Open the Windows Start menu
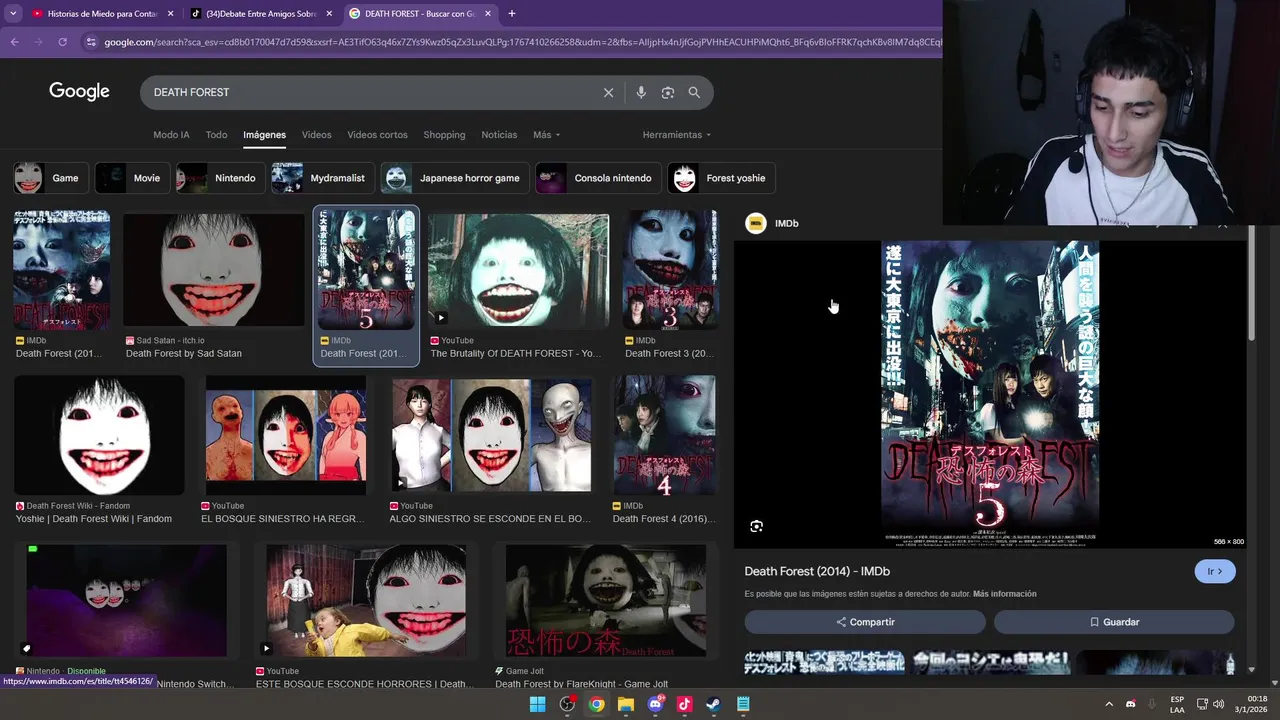This screenshot has width=1280, height=720. click(x=537, y=704)
